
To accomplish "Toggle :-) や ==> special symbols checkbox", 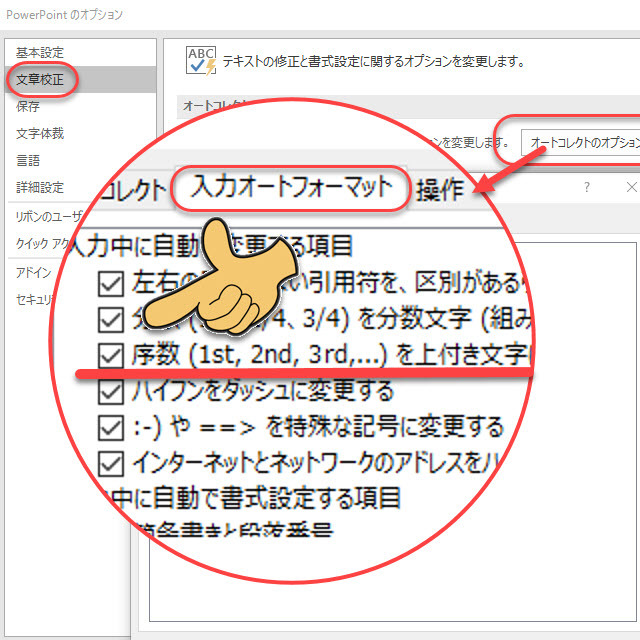I will (x=111, y=428).
